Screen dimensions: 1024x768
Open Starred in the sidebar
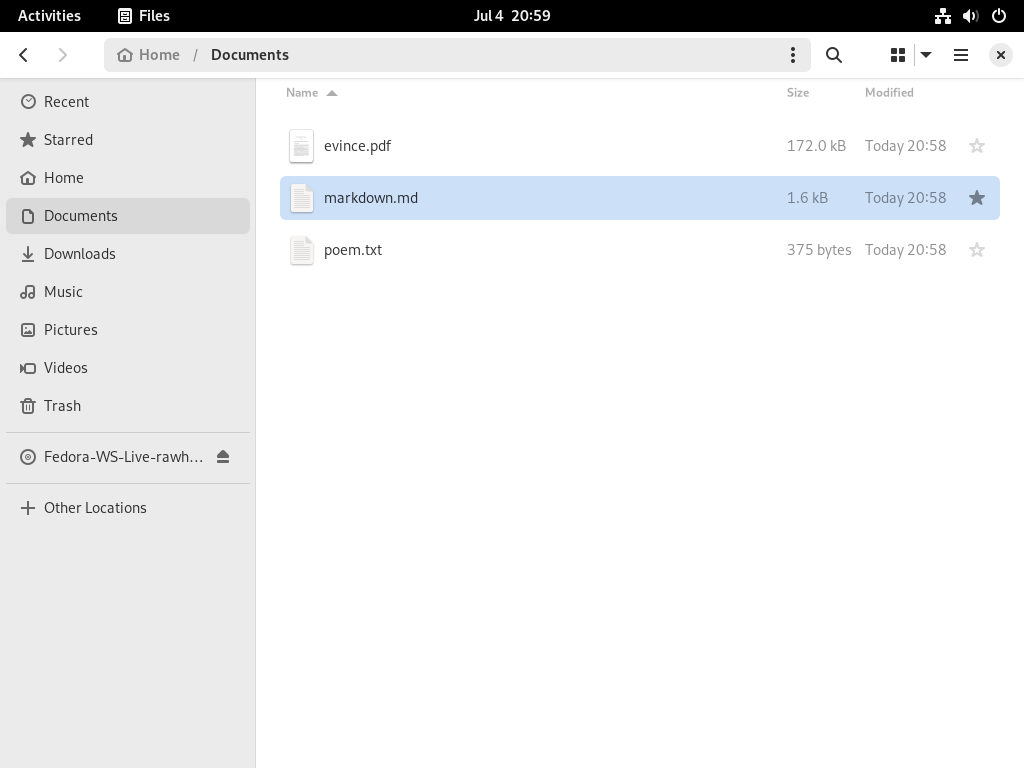pyautogui.click(x=128, y=140)
